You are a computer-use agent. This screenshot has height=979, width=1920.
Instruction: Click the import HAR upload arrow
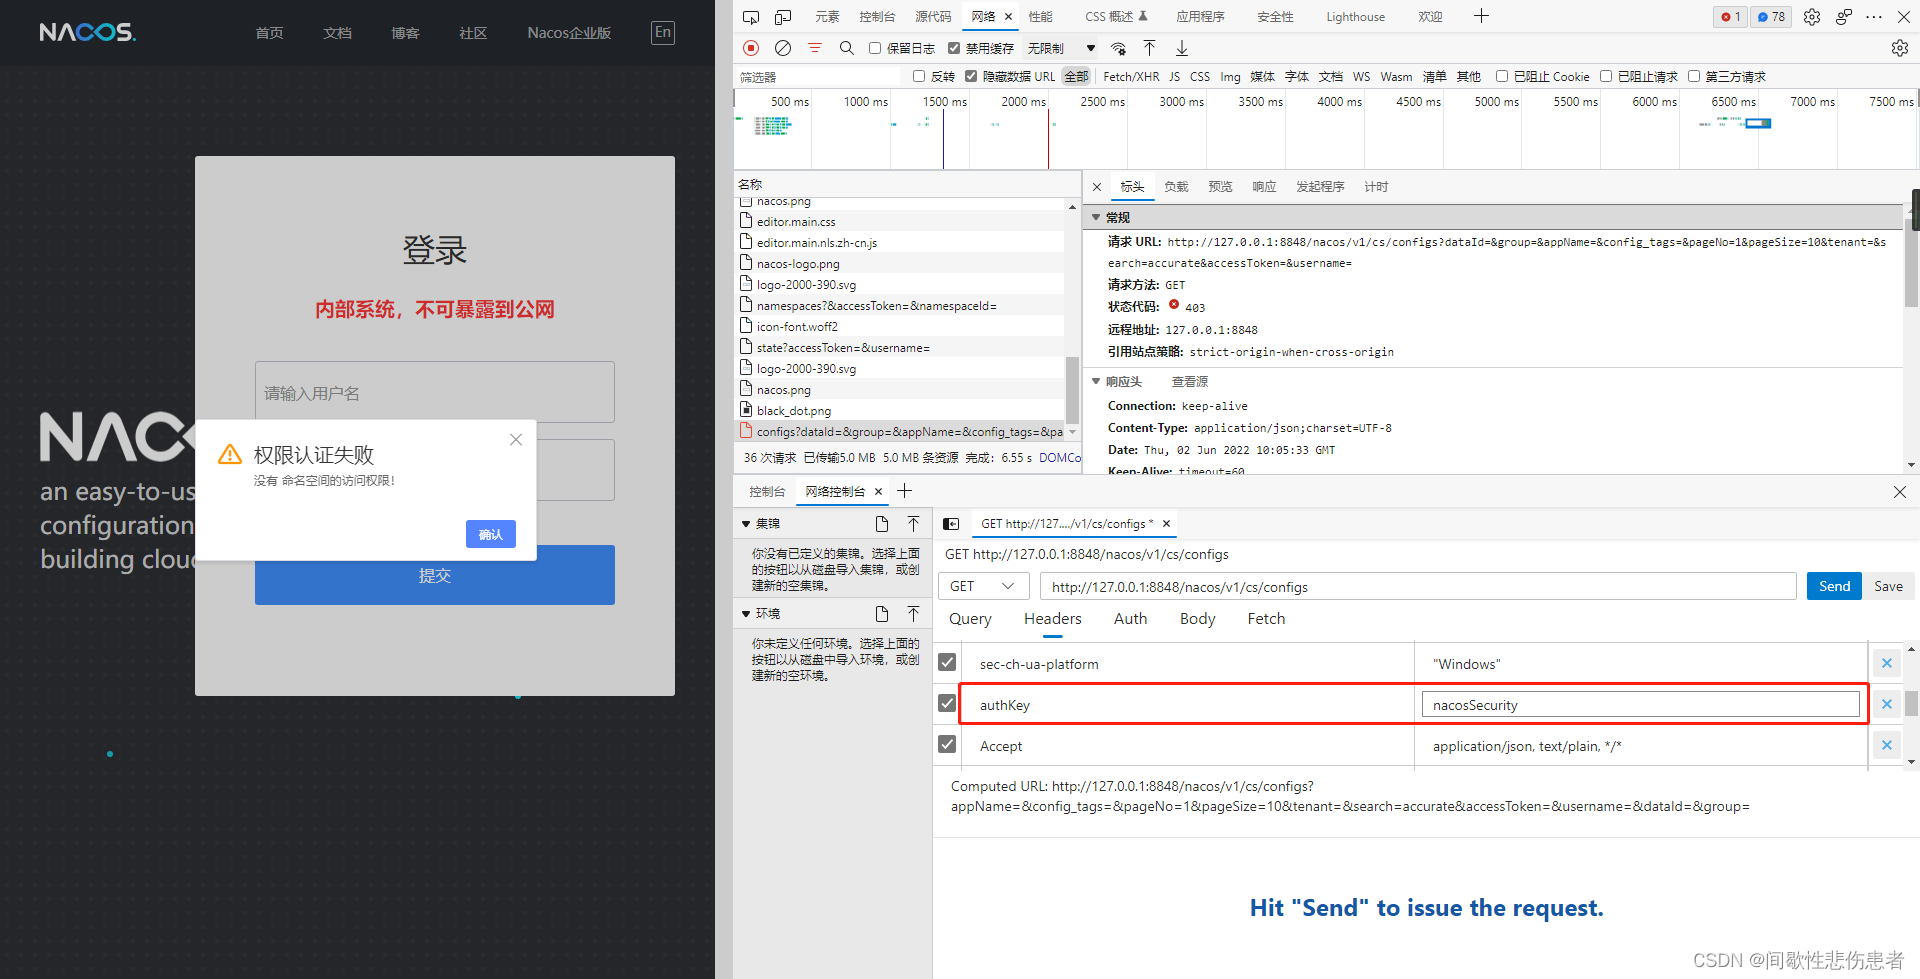(x=1150, y=48)
